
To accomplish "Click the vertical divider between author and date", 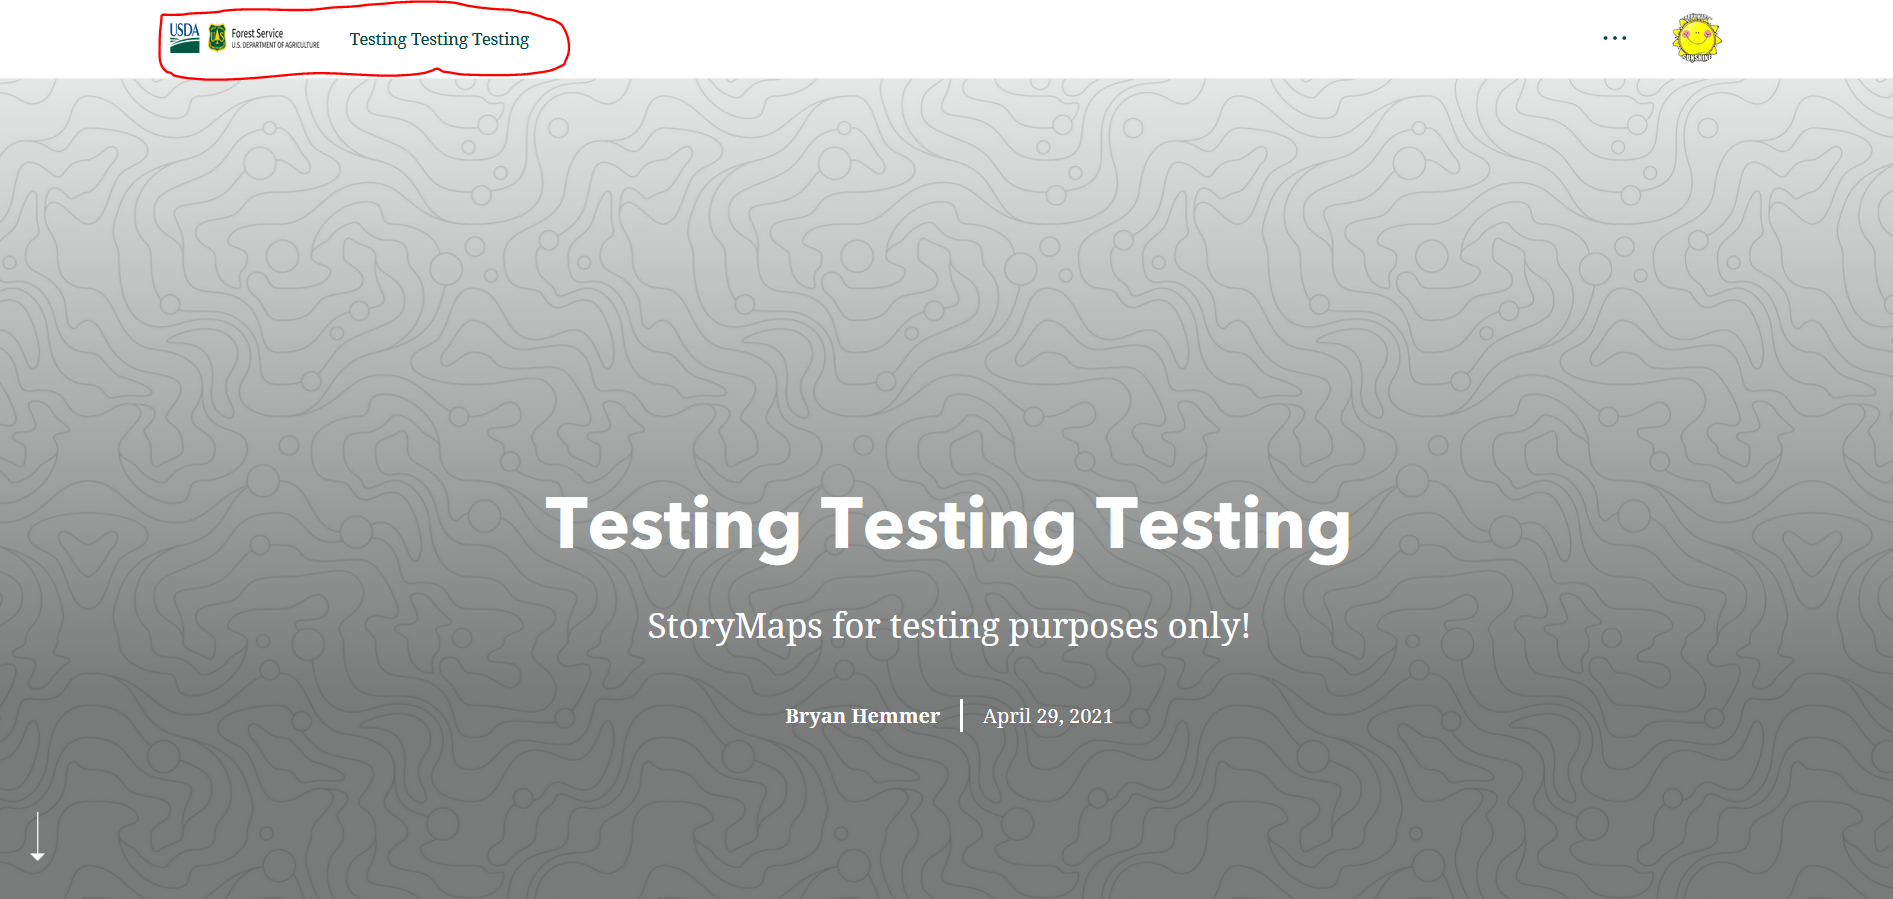I will tap(961, 715).
